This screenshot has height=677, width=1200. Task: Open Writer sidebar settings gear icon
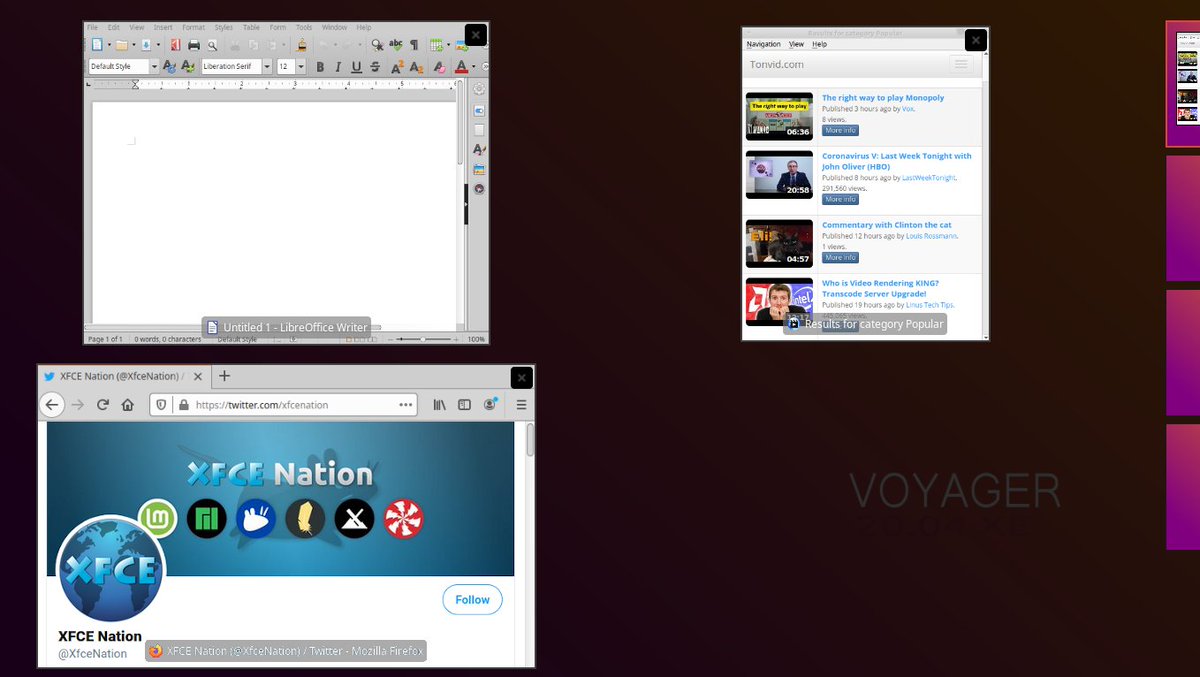point(479,90)
